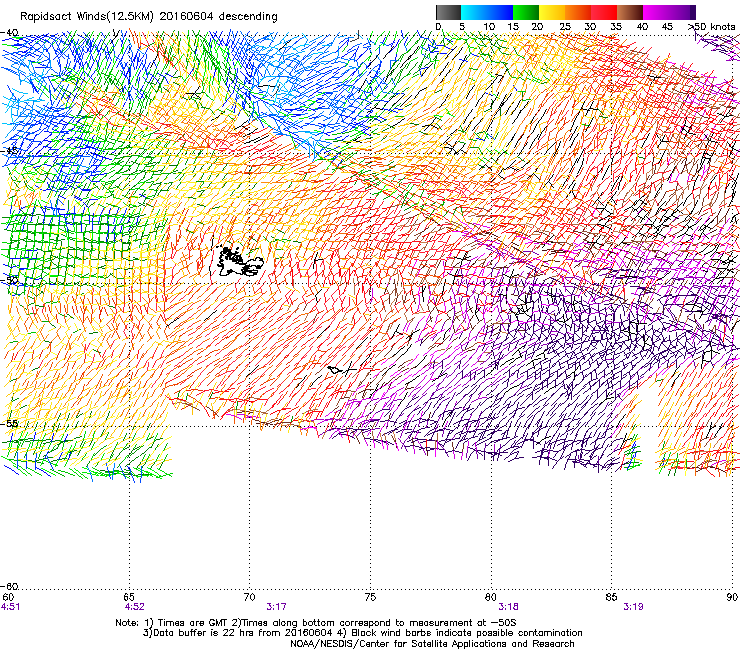
Task: Click the '-50' latitude label
Action: click(9, 280)
